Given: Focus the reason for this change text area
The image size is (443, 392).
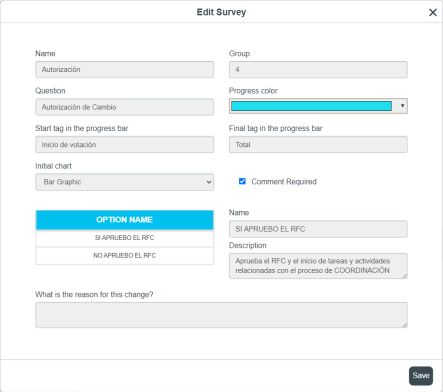Looking at the screenshot, I should [x=221, y=315].
